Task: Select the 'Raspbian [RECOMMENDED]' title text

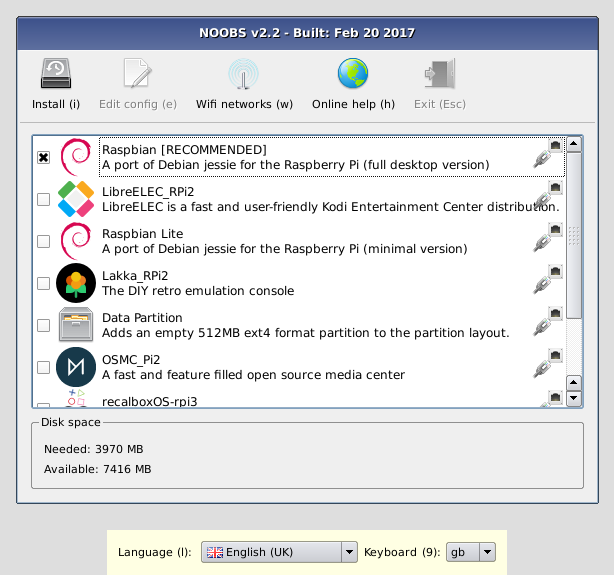Action: tap(184, 150)
